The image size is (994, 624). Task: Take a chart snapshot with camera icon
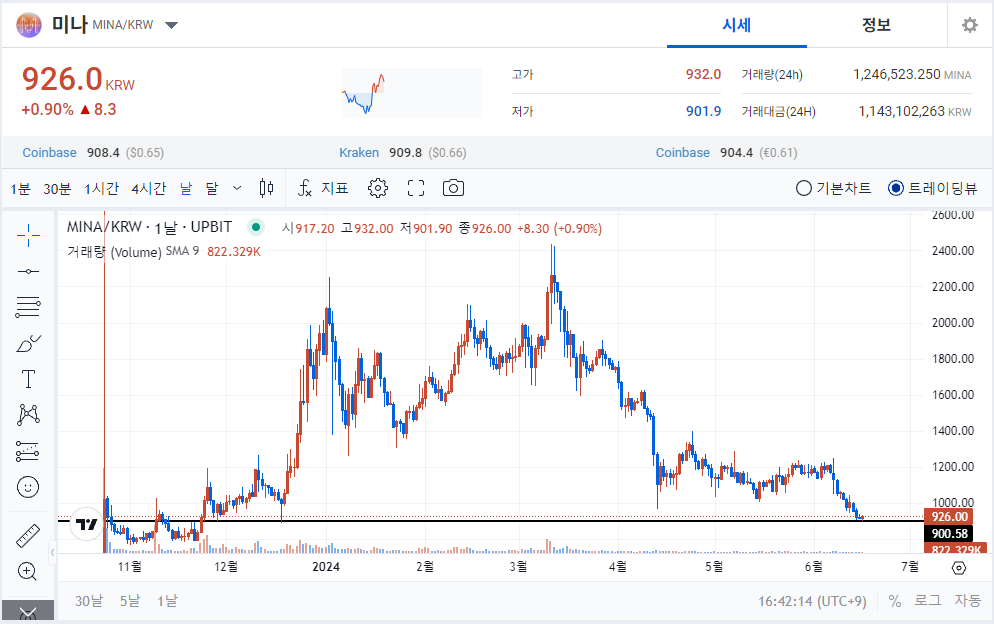pyautogui.click(x=453, y=188)
